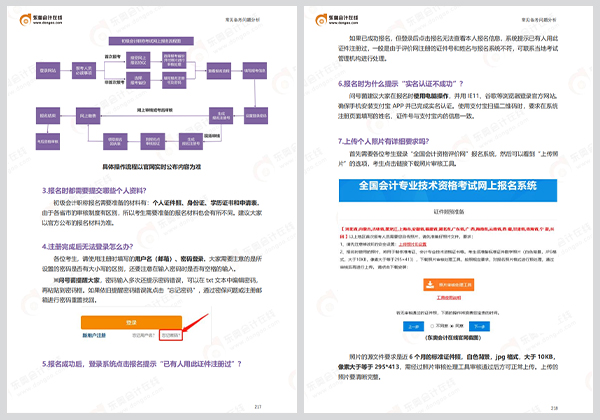The width and height of the screenshot is (600, 420).
Task: Click the 忘记用户名? link
Action: pos(143,335)
